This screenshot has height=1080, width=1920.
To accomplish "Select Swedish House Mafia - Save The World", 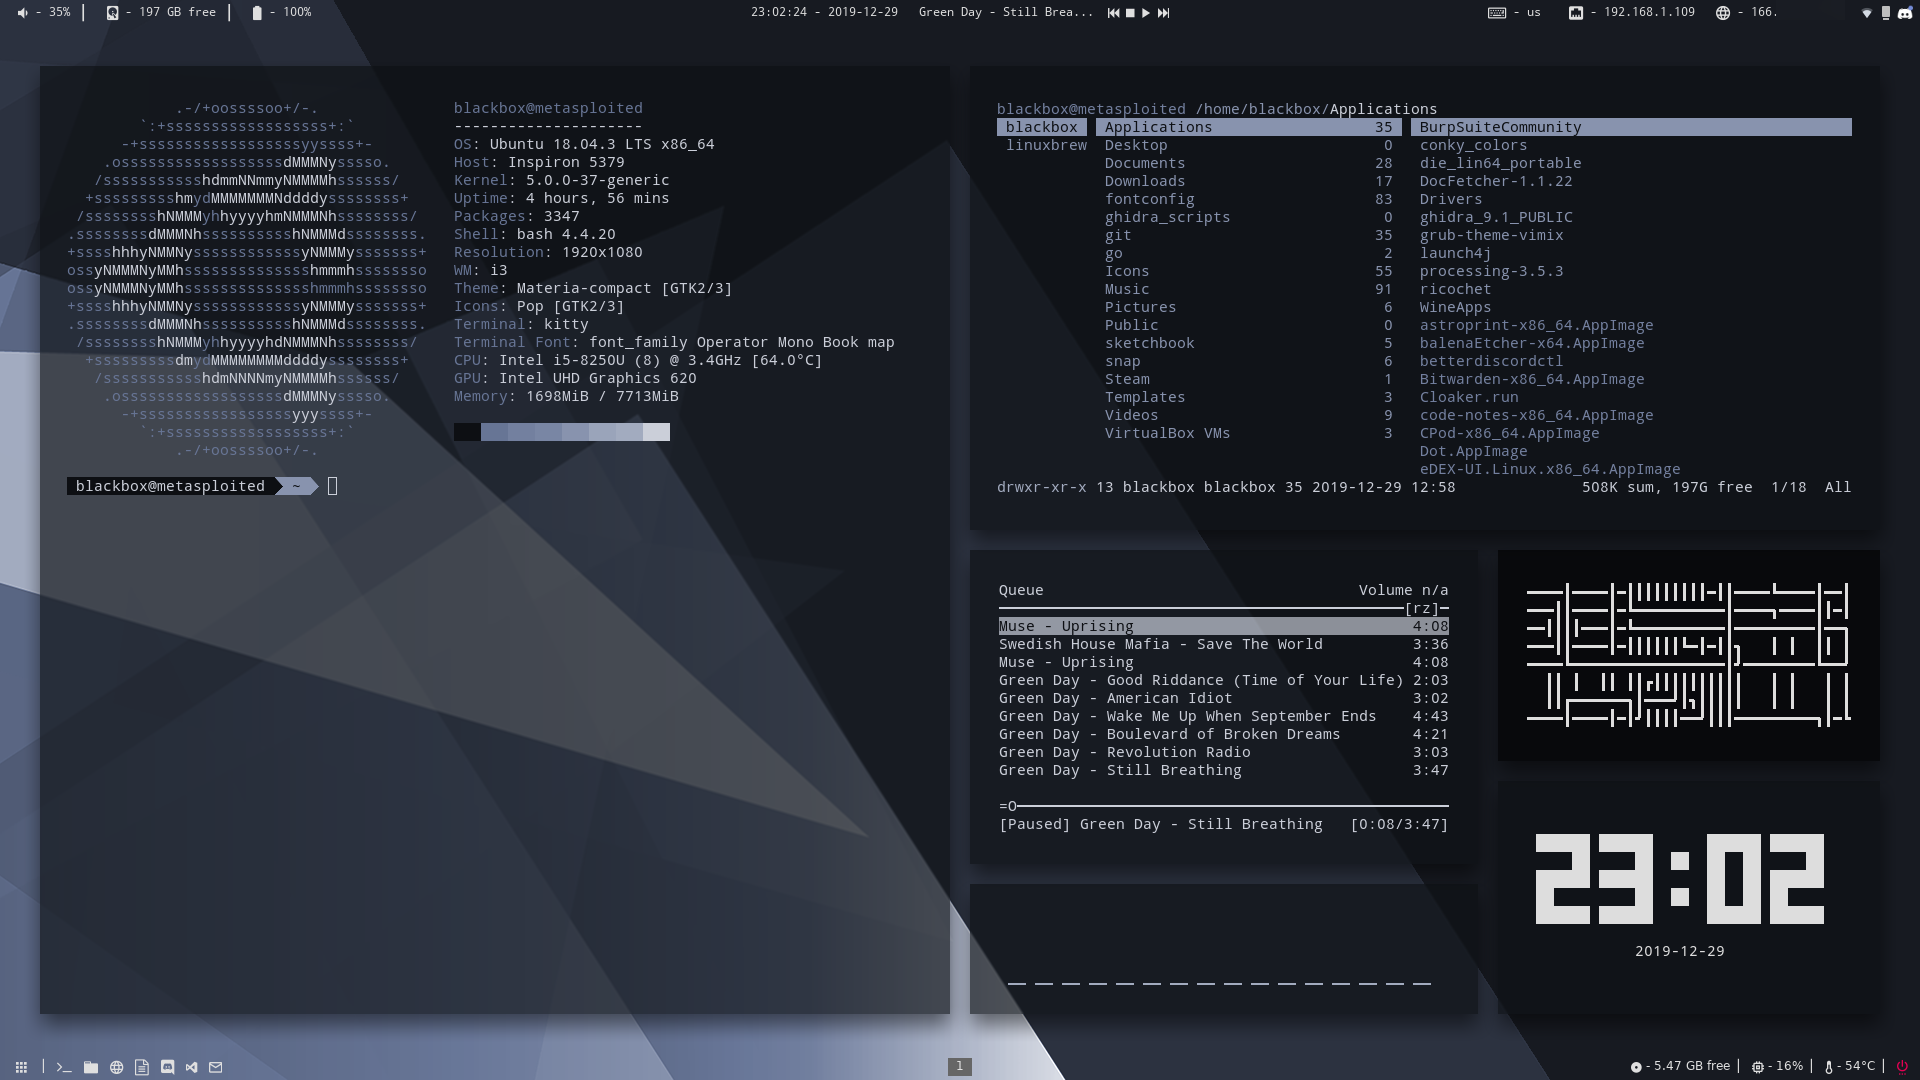I will (1224, 644).
